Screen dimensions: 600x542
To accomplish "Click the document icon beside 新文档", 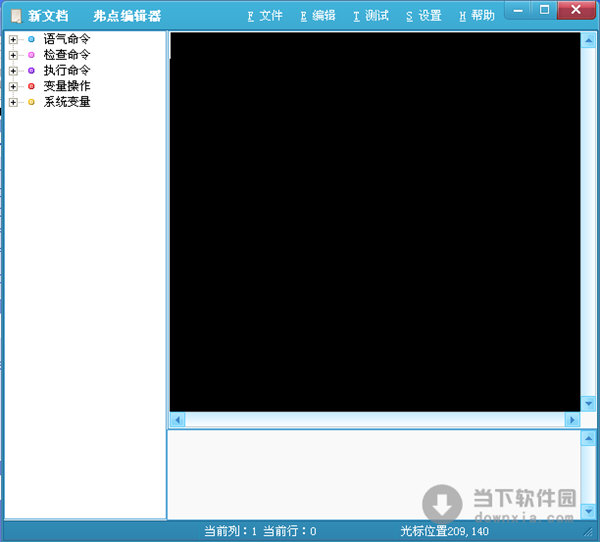I will (16, 16).
